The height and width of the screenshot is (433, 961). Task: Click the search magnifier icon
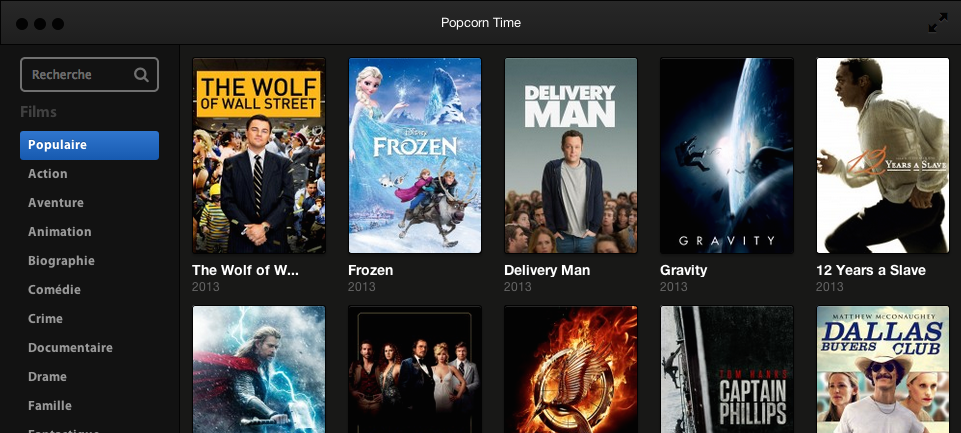141,75
